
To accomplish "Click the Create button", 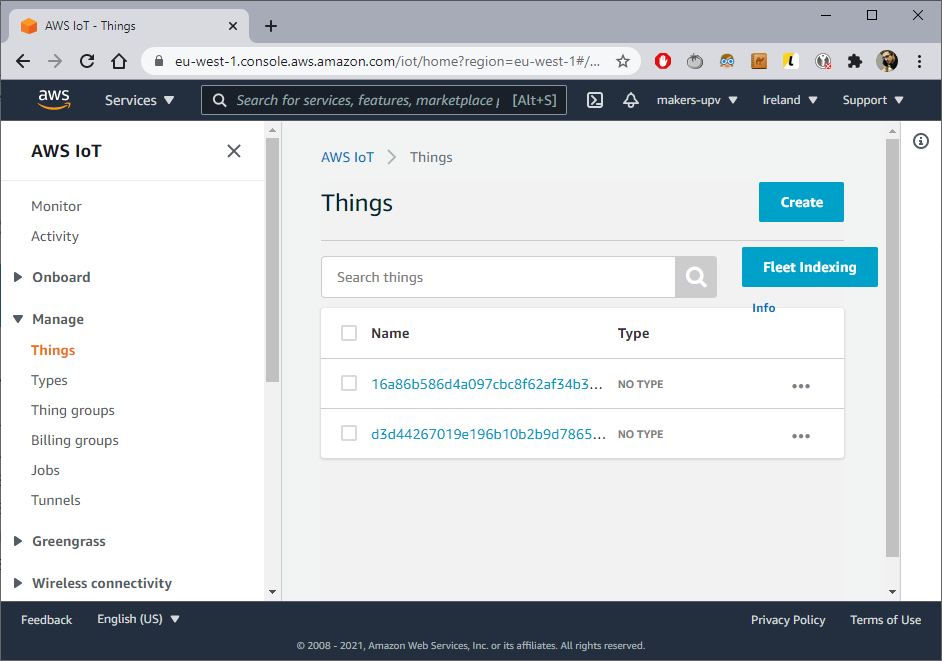I will click(x=801, y=202).
